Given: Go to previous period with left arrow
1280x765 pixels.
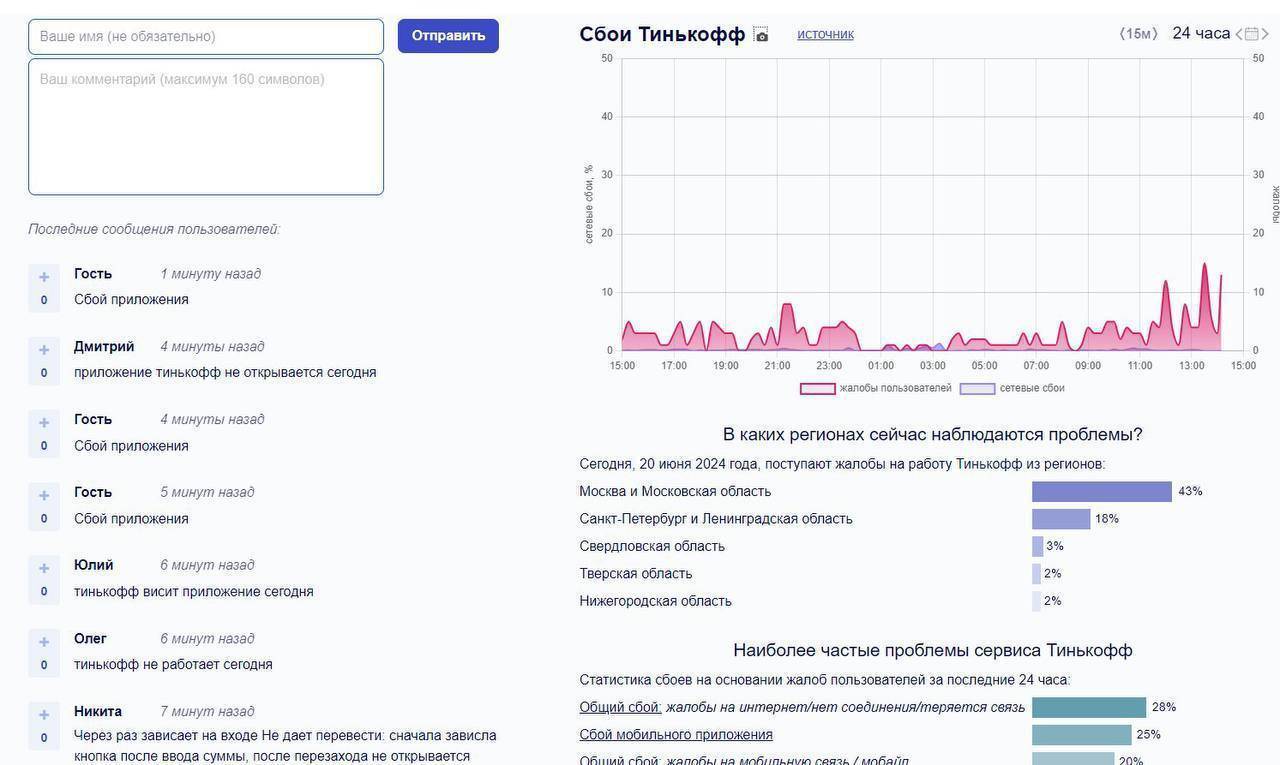Looking at the screenshot, I should point(1240,34).
